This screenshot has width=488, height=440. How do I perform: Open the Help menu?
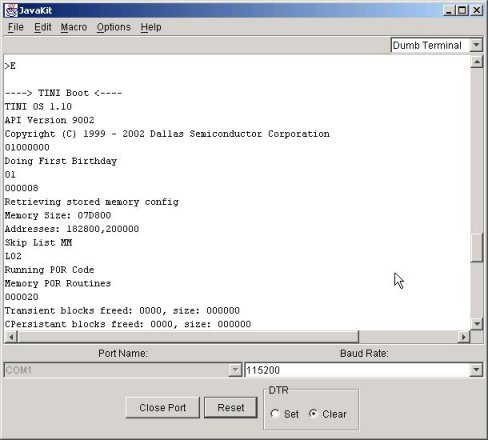151,27
